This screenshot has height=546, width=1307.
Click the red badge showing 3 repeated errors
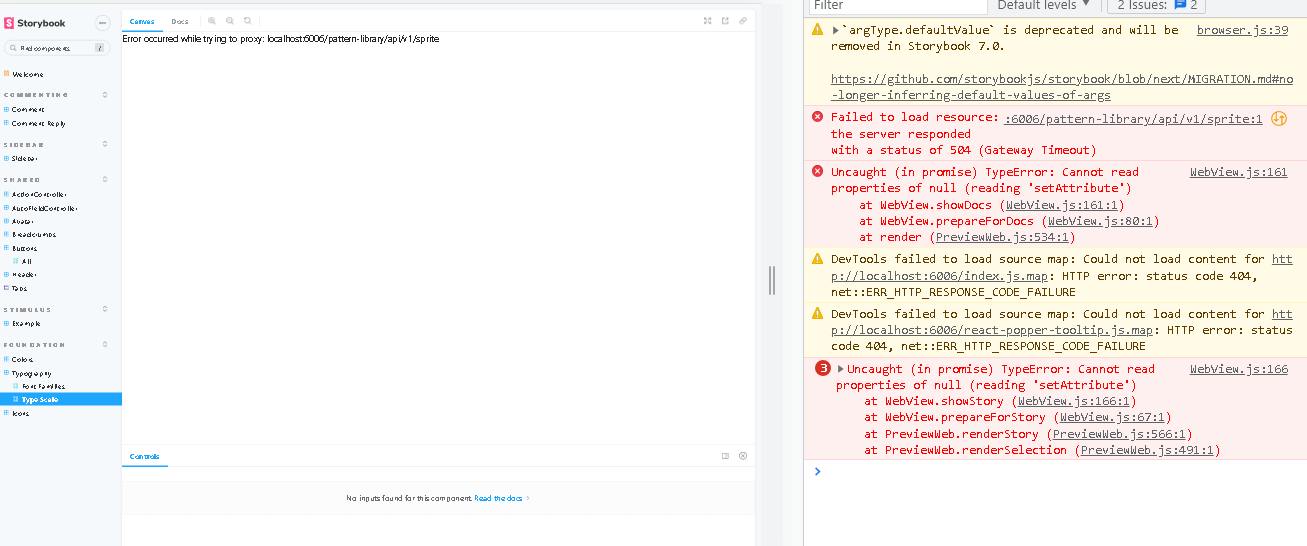click(x=823, y=368)
